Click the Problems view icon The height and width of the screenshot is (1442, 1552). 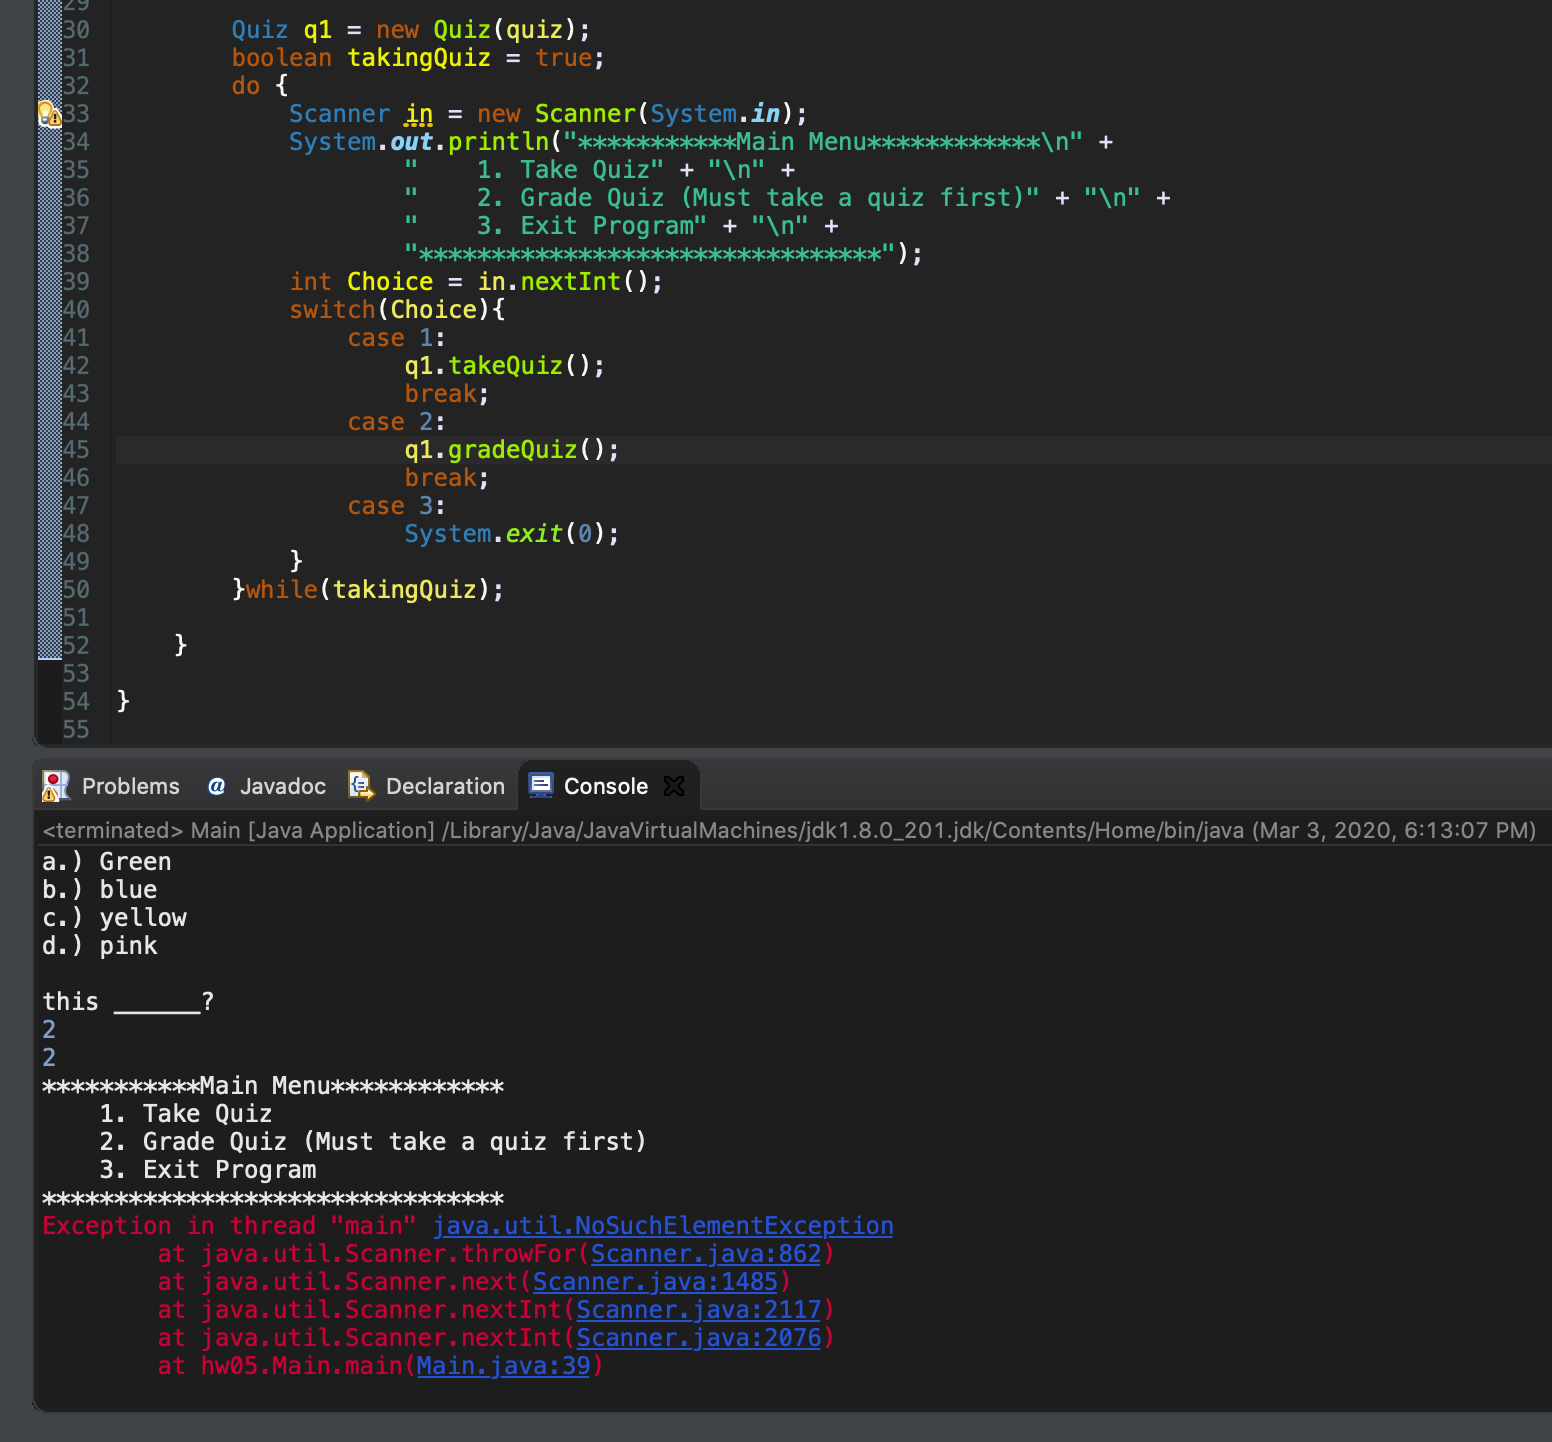(x=56, y=786)
